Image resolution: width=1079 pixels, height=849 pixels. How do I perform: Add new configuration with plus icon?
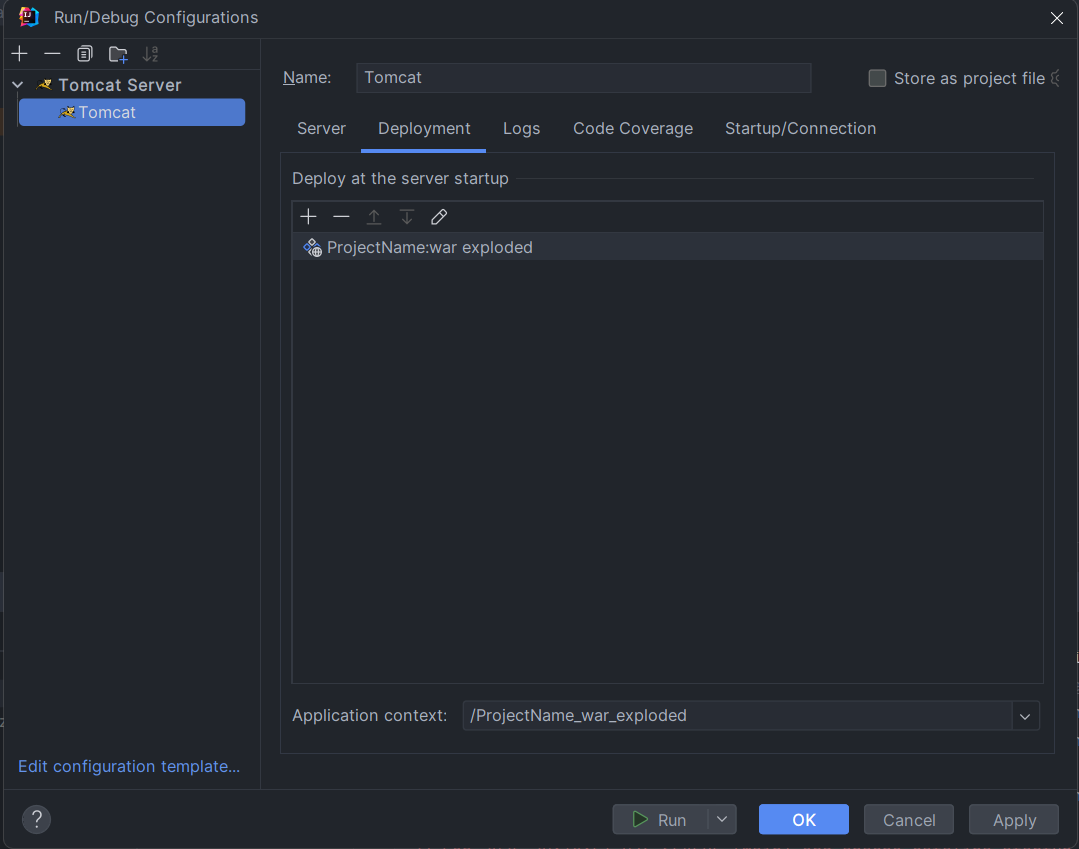[x=20, y=54]
